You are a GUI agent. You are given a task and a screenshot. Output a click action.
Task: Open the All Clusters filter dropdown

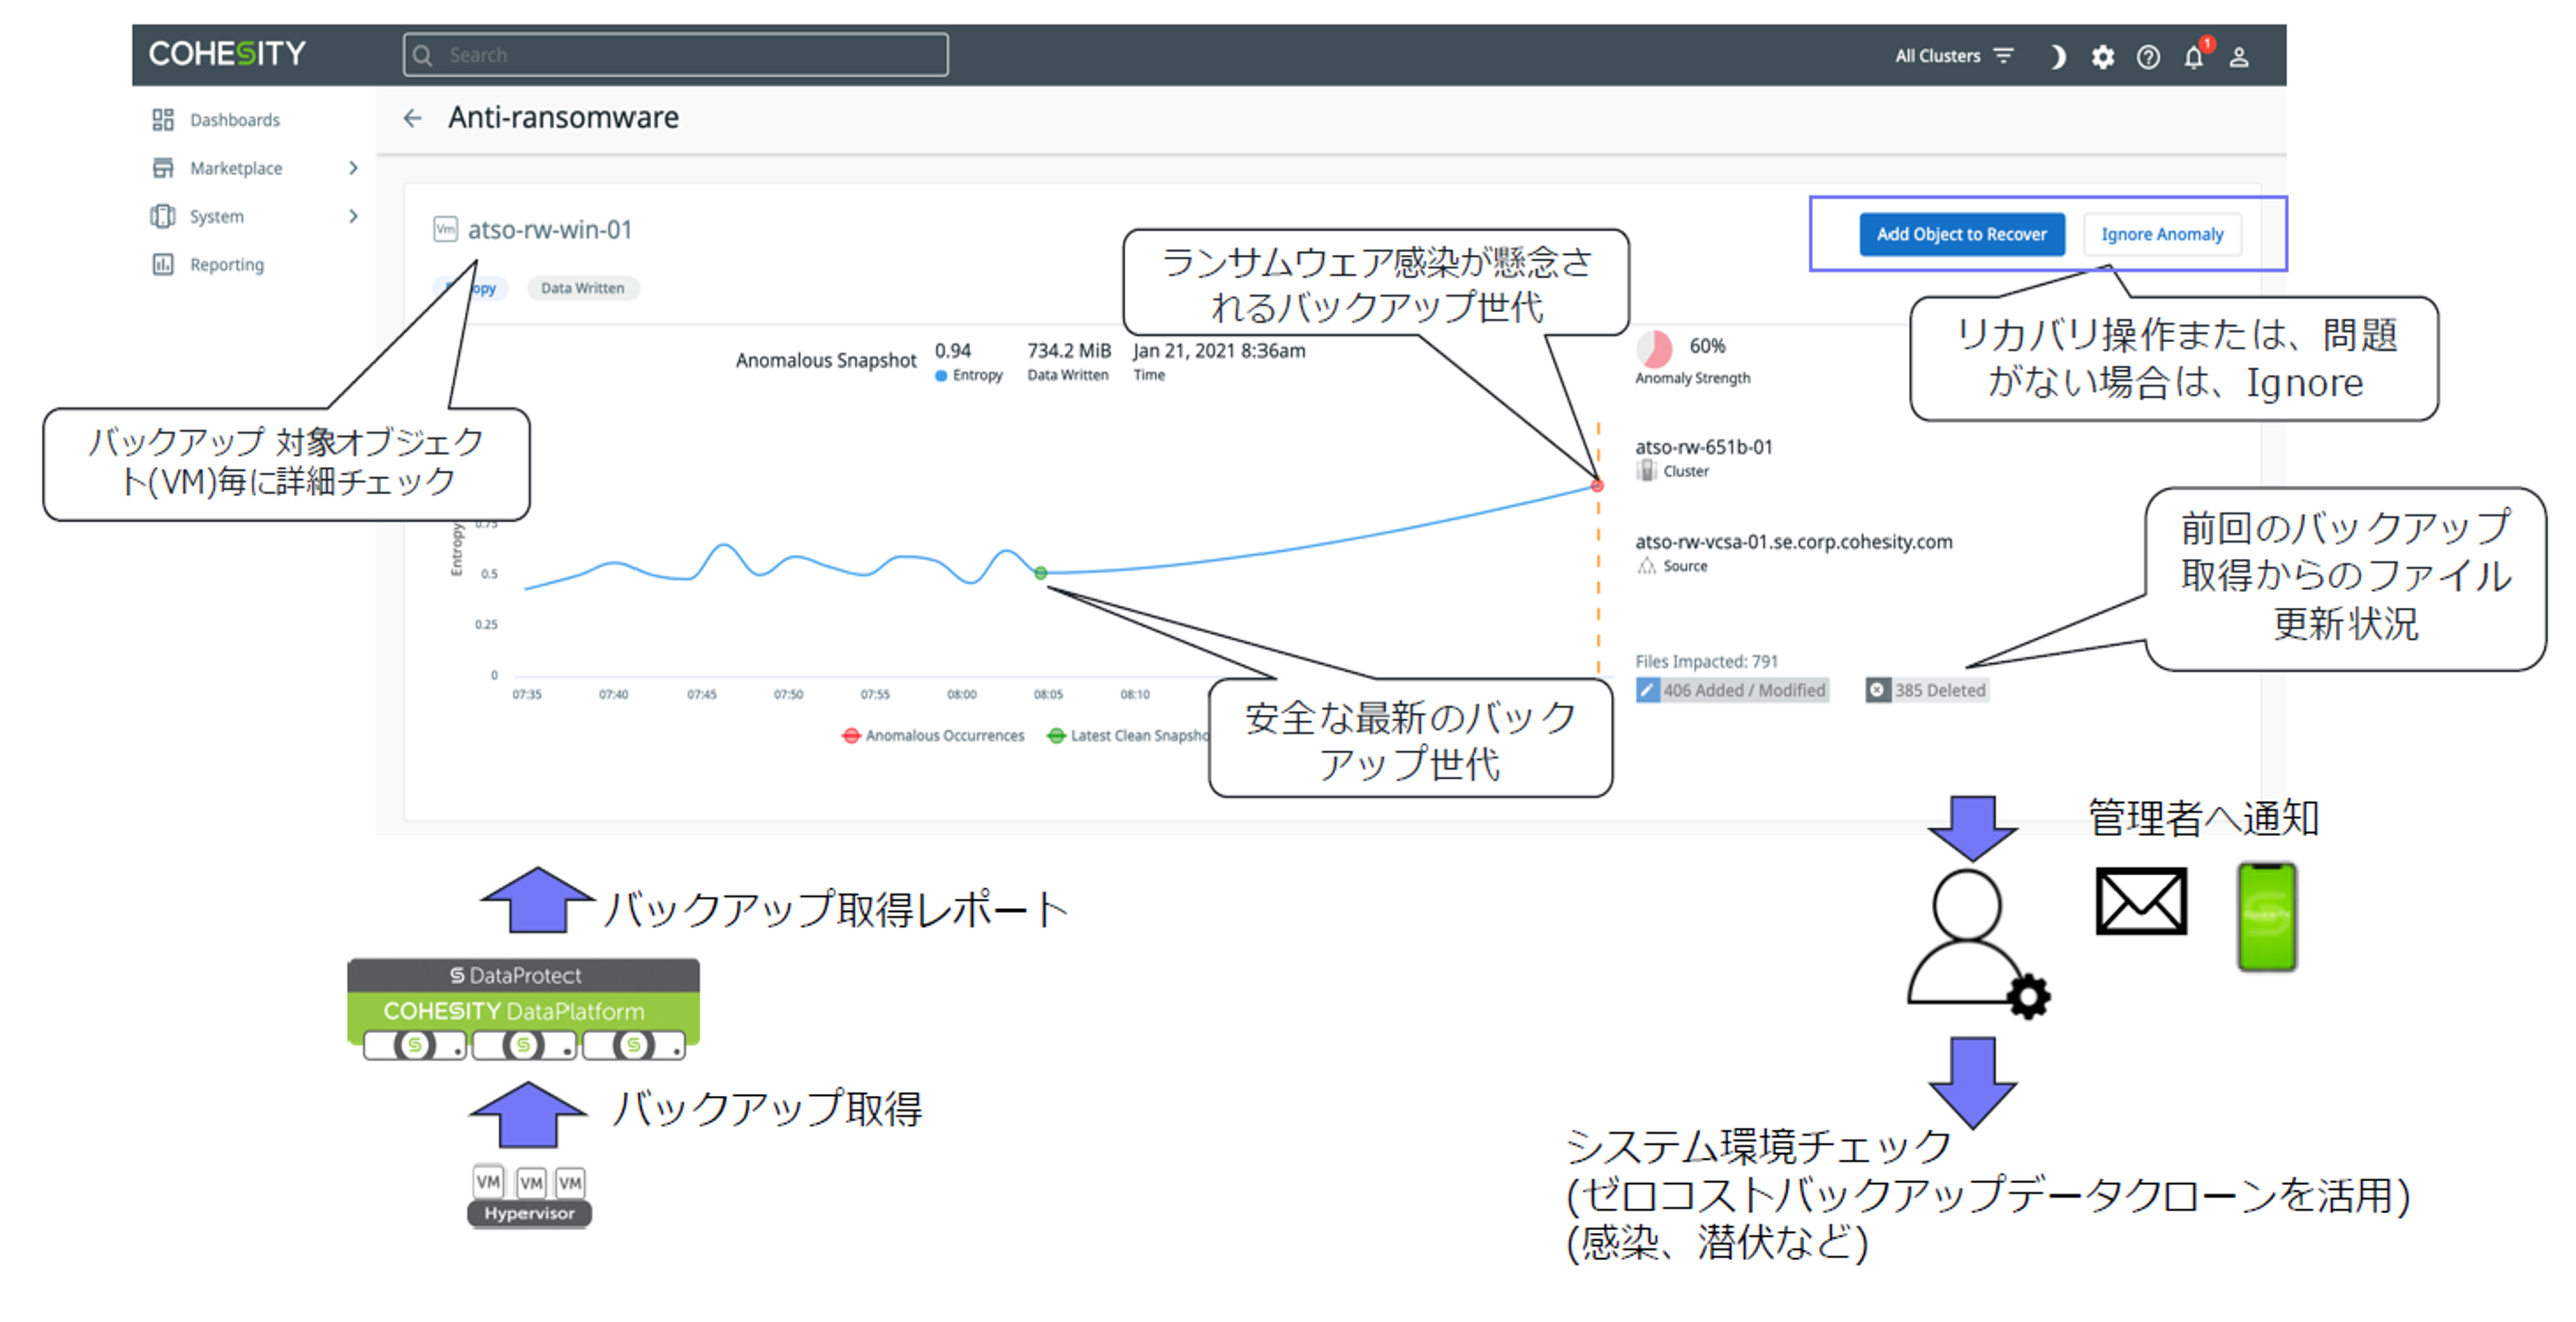[x=1954, y=56]
